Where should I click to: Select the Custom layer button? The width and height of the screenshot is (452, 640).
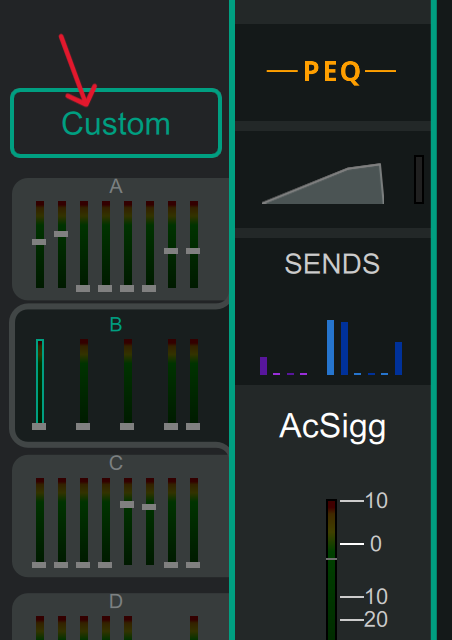[116, 123]
